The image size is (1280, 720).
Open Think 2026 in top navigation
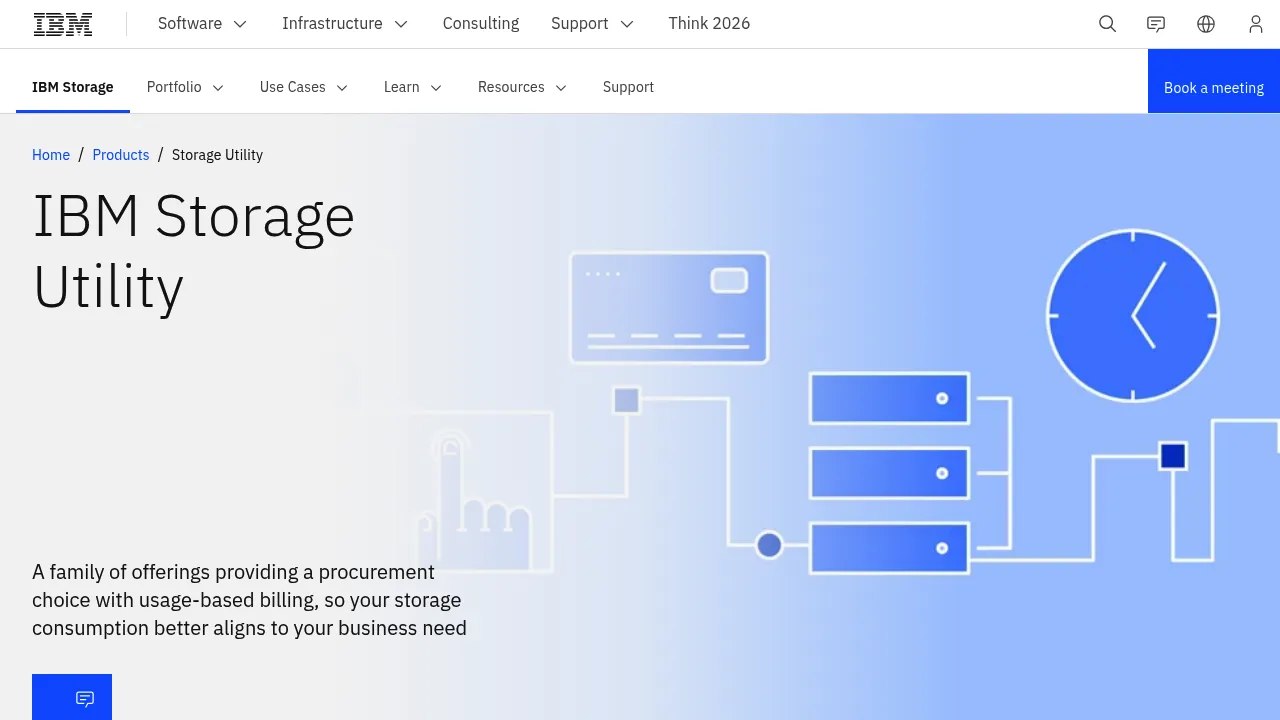coord(709,24)
